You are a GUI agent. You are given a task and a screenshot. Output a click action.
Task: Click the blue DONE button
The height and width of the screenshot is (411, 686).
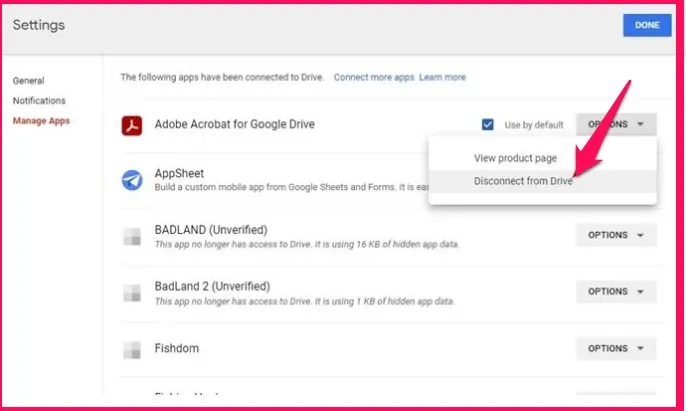tap(647, 25)
